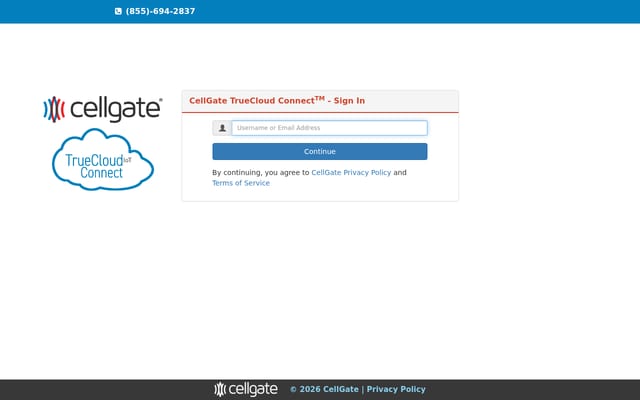The width and height of the screenshot is (640, 400).
Task: Click the TrueCloud Connect cloud logo
Action: 103,160
